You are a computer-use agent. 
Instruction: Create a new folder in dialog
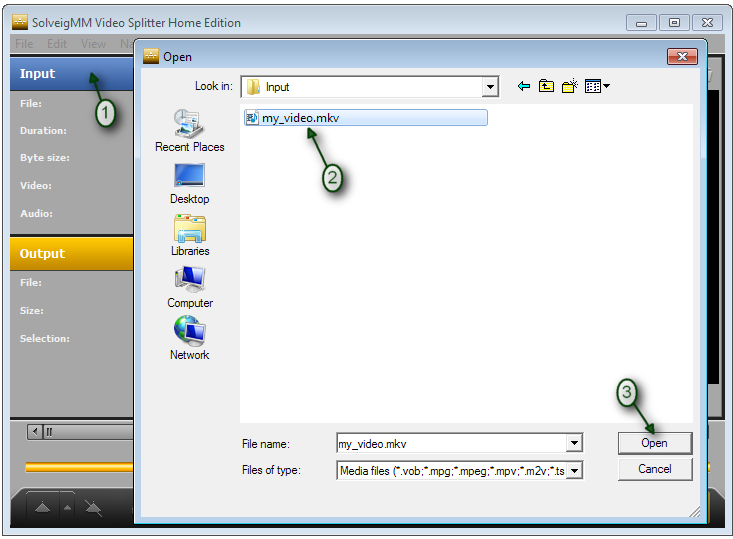(x=570, y=86)
